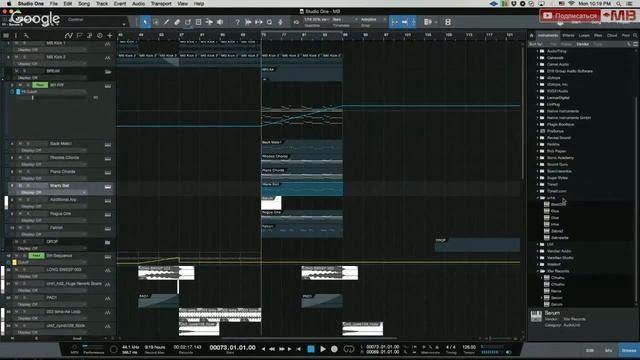Expand the Cakewalk vendor folder
This screenshot has width=640, height=360.
pyautogui.click(x=538, y=58)
